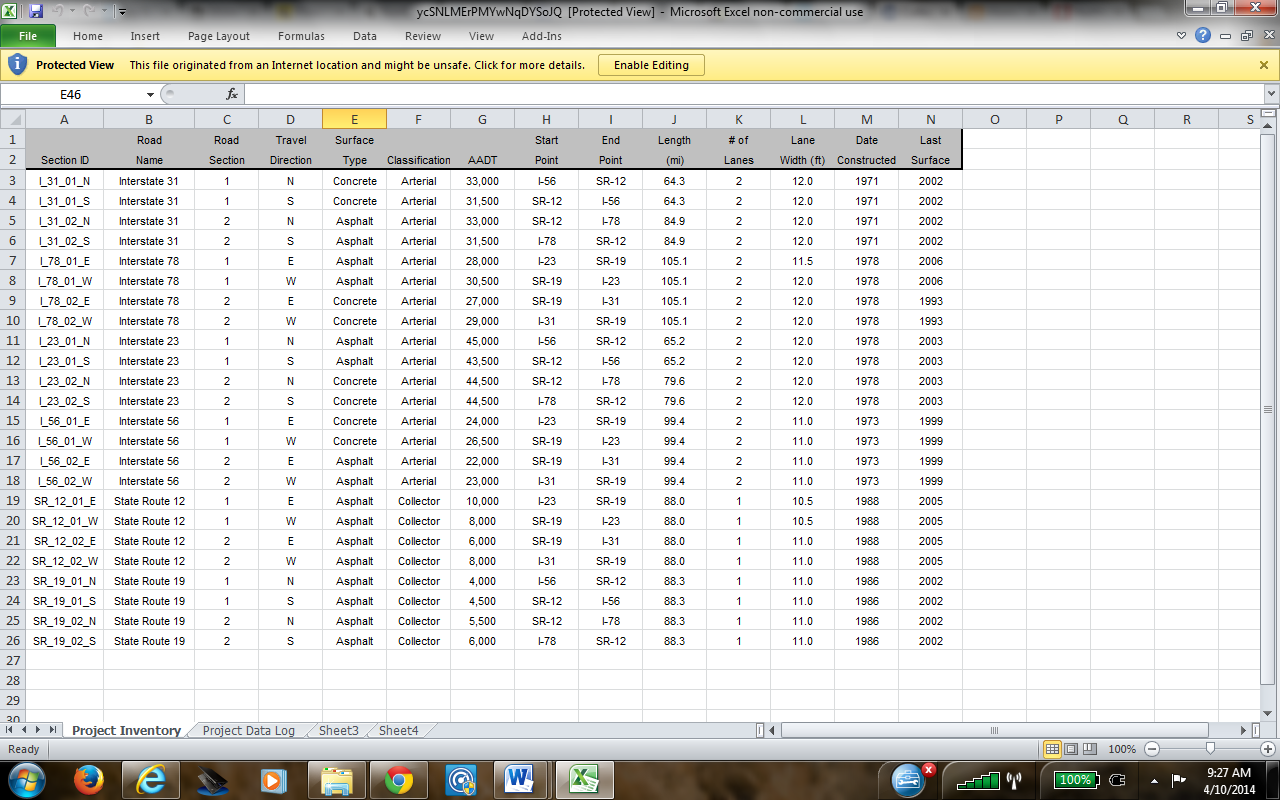Click the Name Box showing E46
1280x800 pixels.
pos(71,94)
